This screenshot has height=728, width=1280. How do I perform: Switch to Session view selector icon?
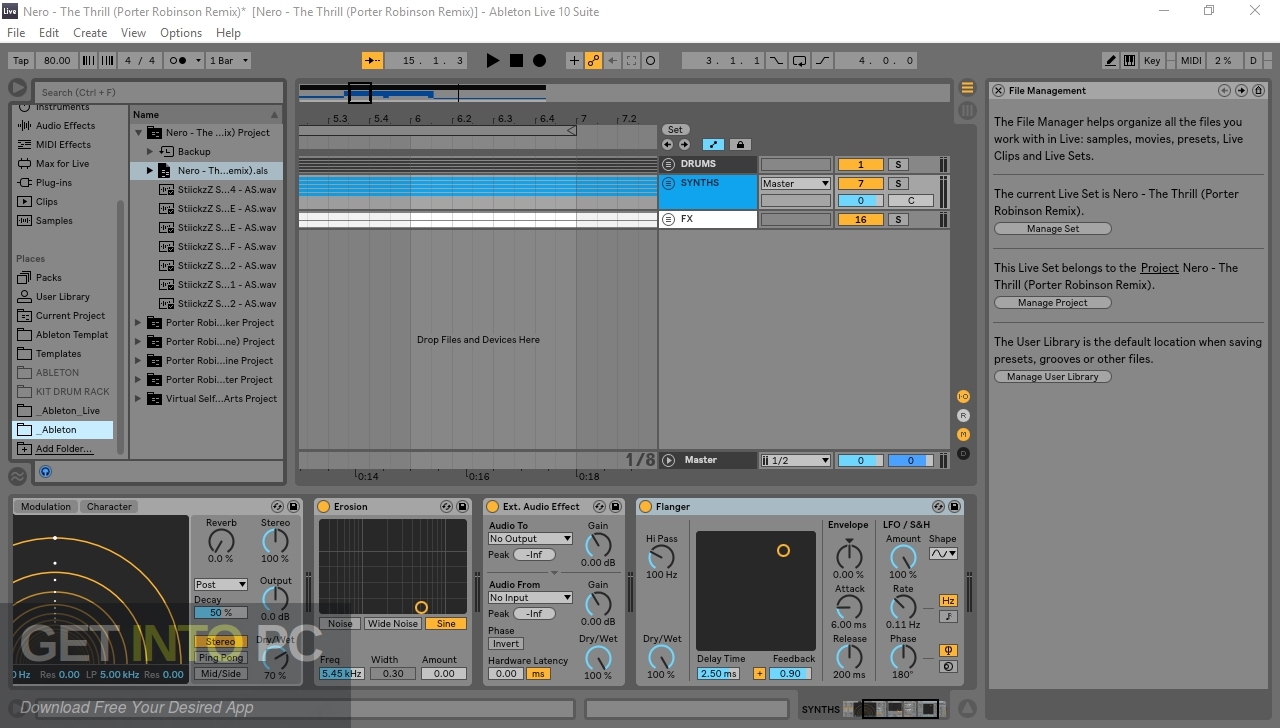(967, 110)
